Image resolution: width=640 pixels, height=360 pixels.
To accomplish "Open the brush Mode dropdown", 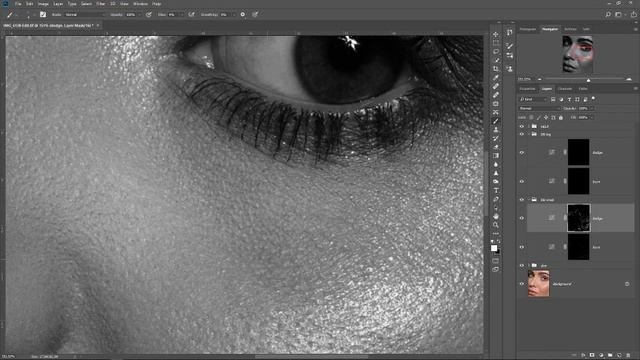I will [84, 14].
